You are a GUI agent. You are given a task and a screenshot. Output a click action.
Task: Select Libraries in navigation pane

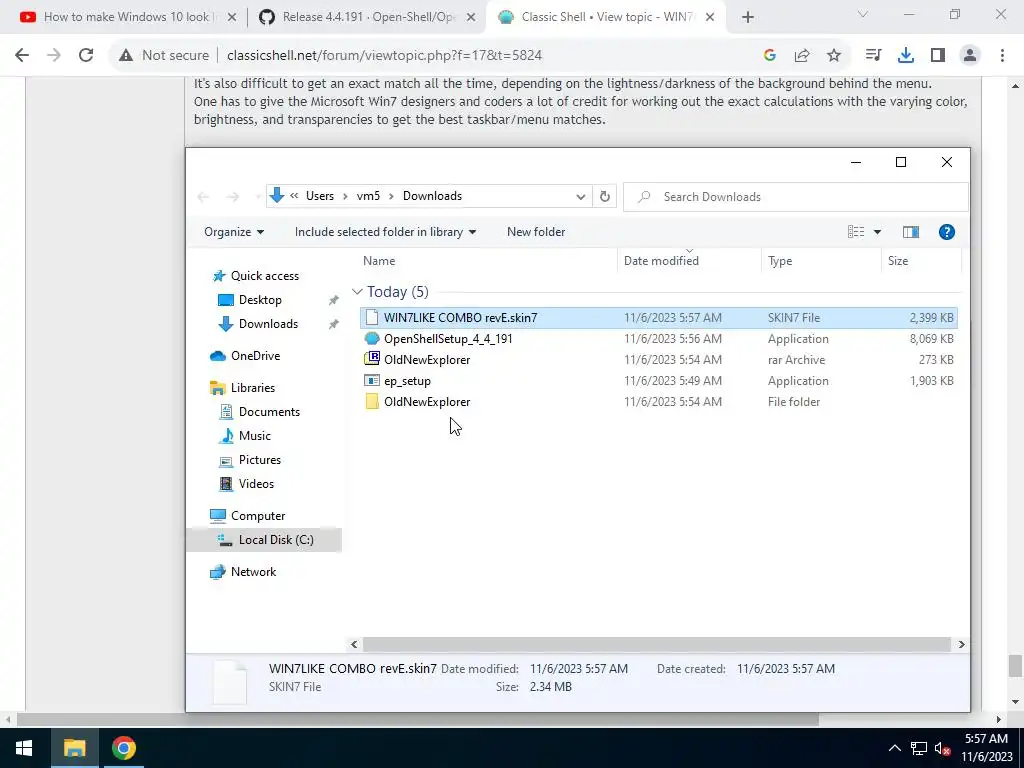coord(253,388)
